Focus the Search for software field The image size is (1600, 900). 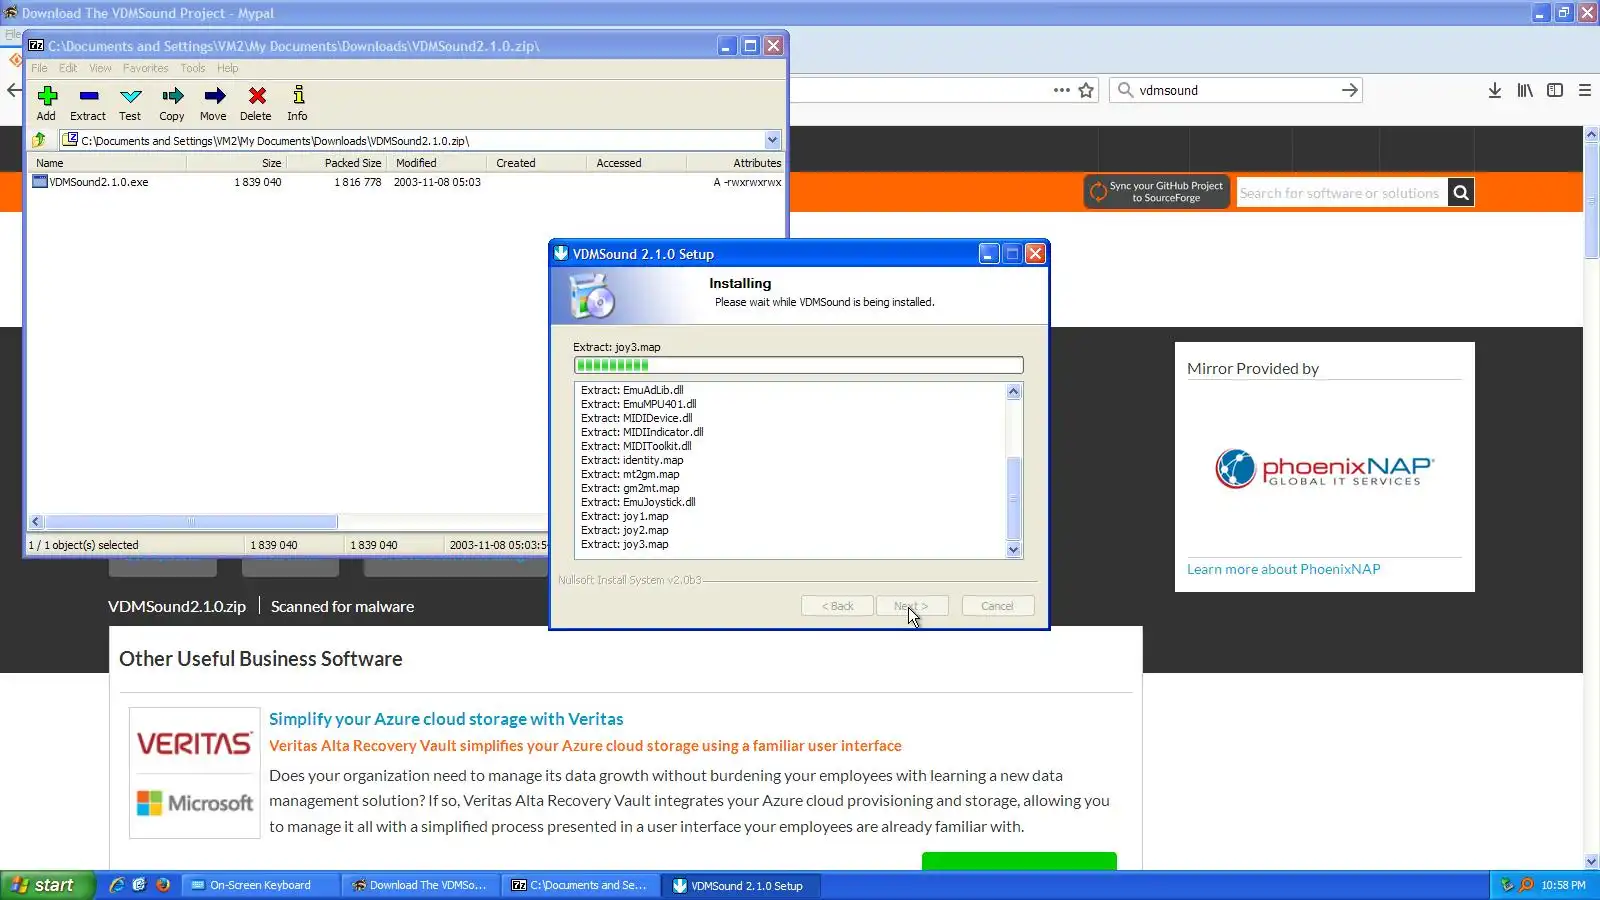pyautogui.click(x=1341, y=193)
